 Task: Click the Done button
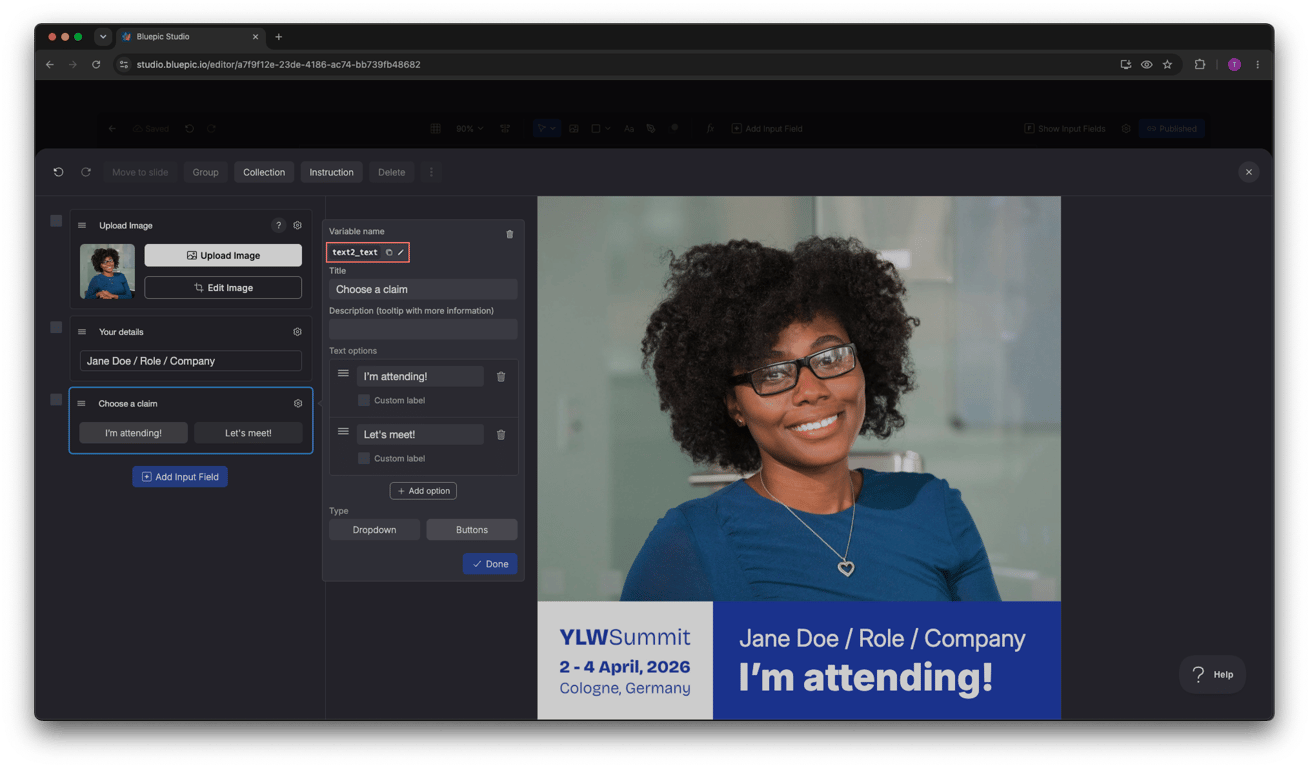(x=490, y=564)
